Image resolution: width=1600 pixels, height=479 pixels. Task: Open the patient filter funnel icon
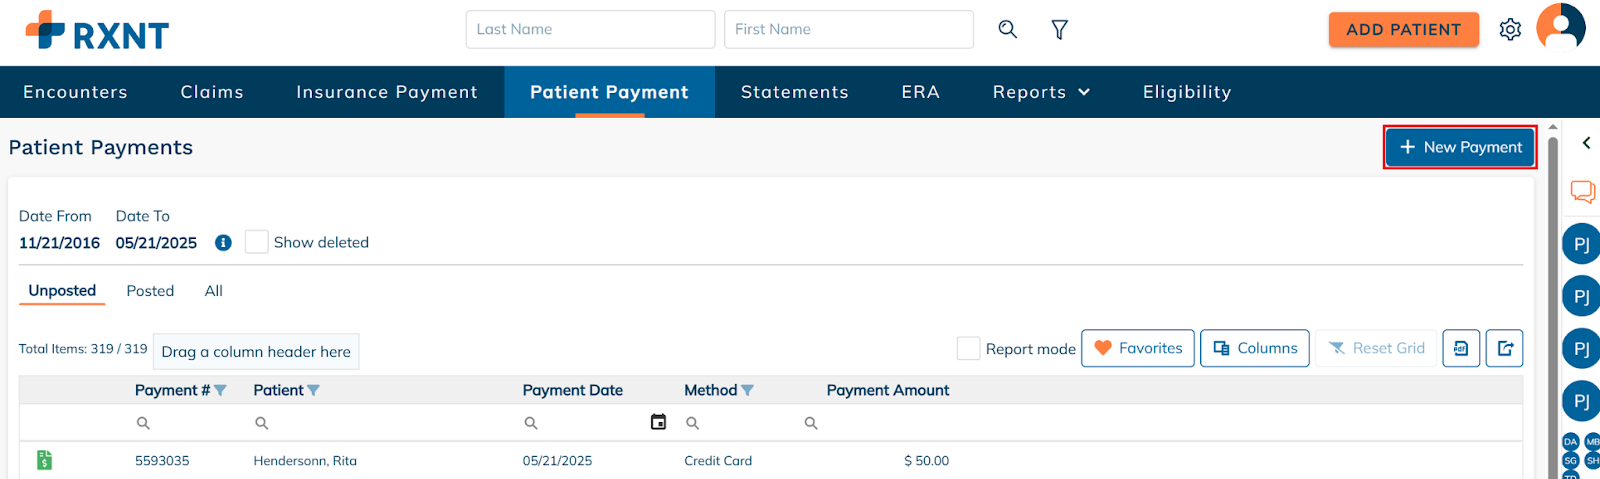coord(1059,30)
